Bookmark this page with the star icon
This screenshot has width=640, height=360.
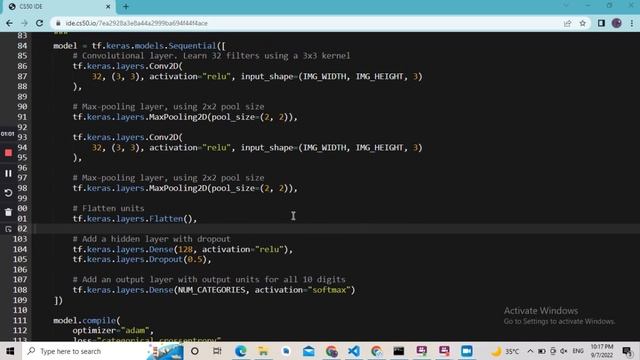click(x=582, y=23)
